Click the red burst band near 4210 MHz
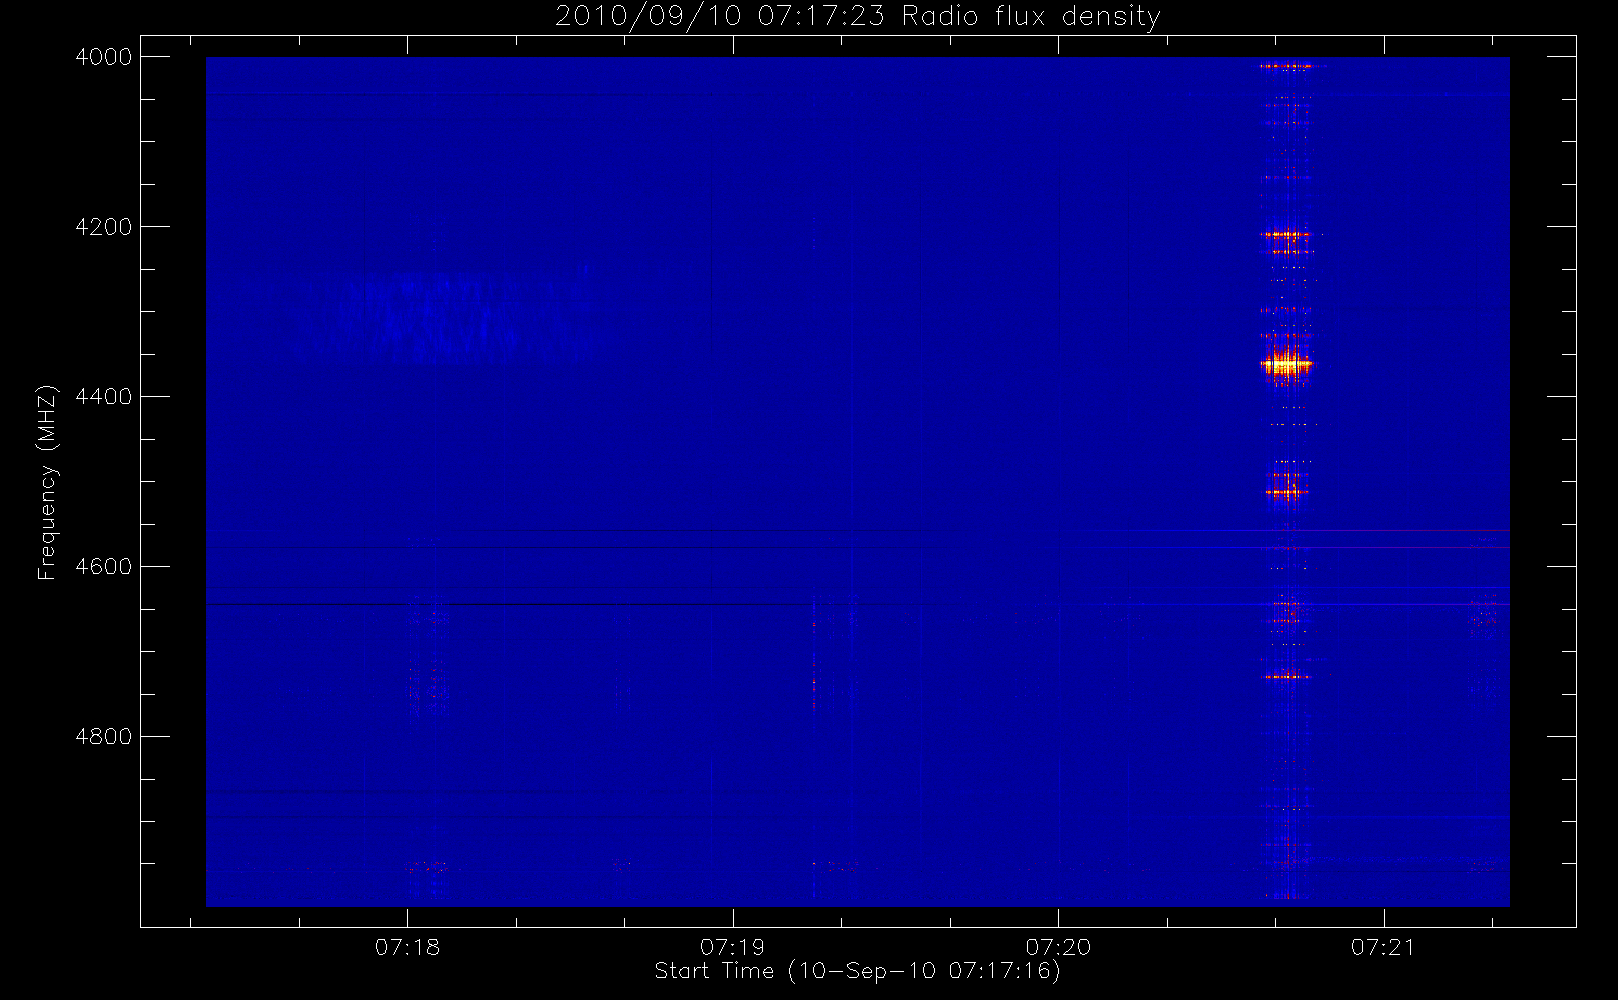 click(x=1286, y=236)
